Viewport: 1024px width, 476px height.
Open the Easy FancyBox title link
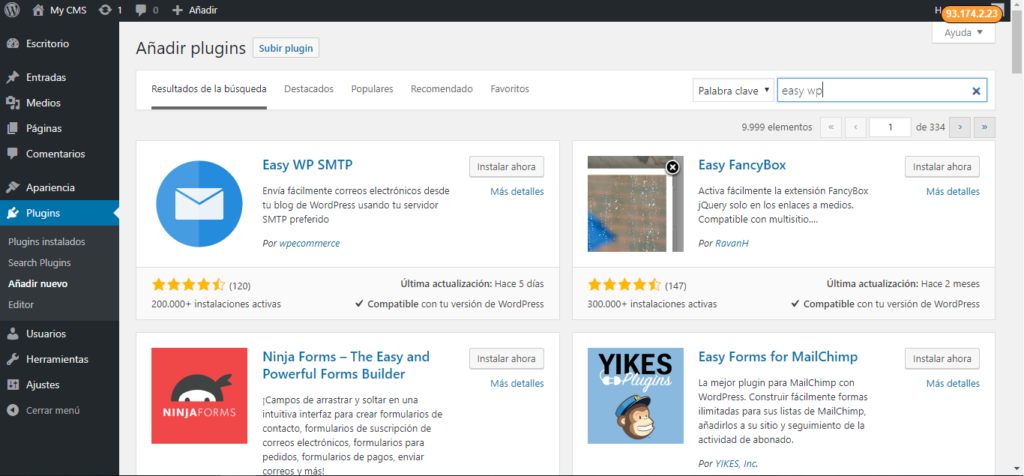(742, 165)
